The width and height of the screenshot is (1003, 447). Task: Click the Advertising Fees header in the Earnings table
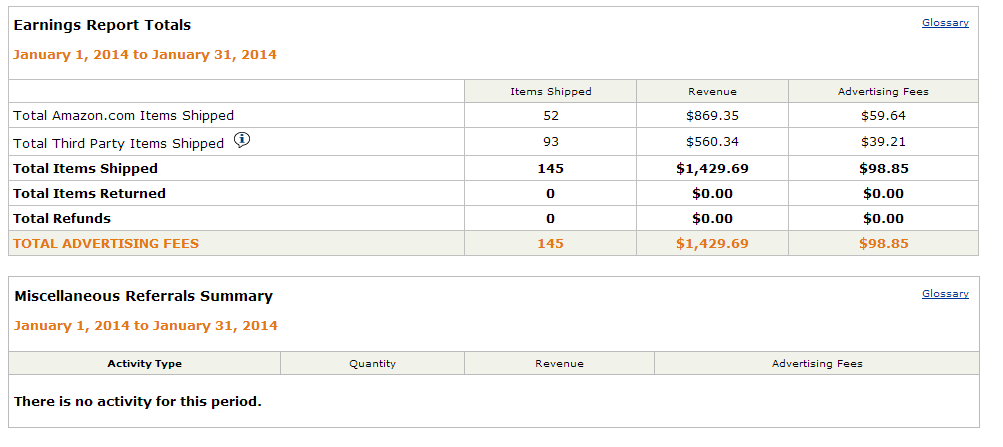(883, 91)
